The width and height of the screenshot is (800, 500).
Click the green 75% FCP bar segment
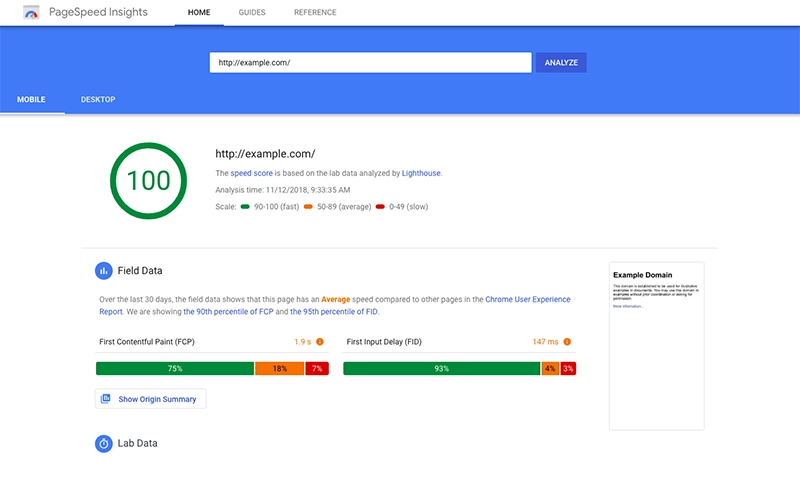pos(175,368)
